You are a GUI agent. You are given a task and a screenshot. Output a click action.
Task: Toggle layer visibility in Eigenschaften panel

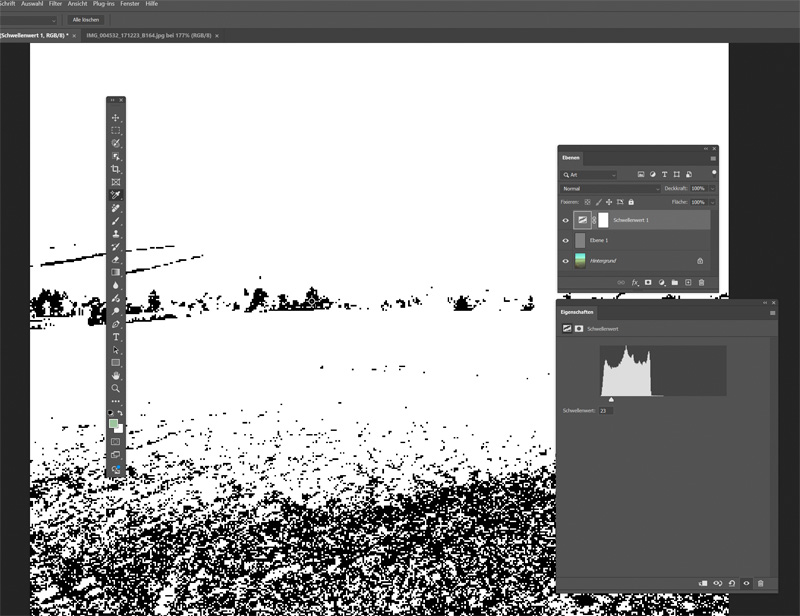coord(746,583)
